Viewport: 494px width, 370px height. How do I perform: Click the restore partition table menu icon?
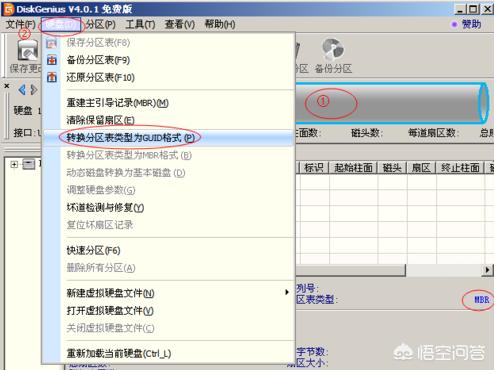tap(52, 77)
